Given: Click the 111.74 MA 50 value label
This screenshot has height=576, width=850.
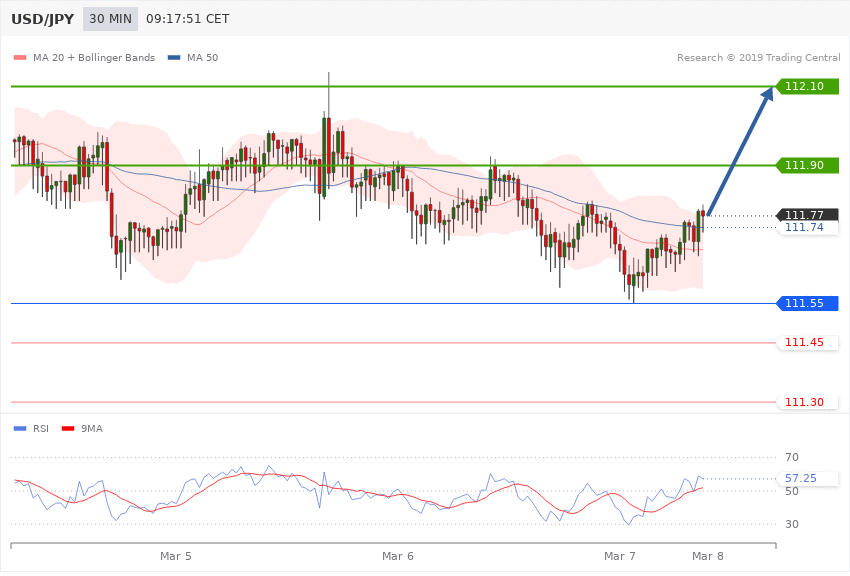Looking at the screenshot, I should coord(807,228).
